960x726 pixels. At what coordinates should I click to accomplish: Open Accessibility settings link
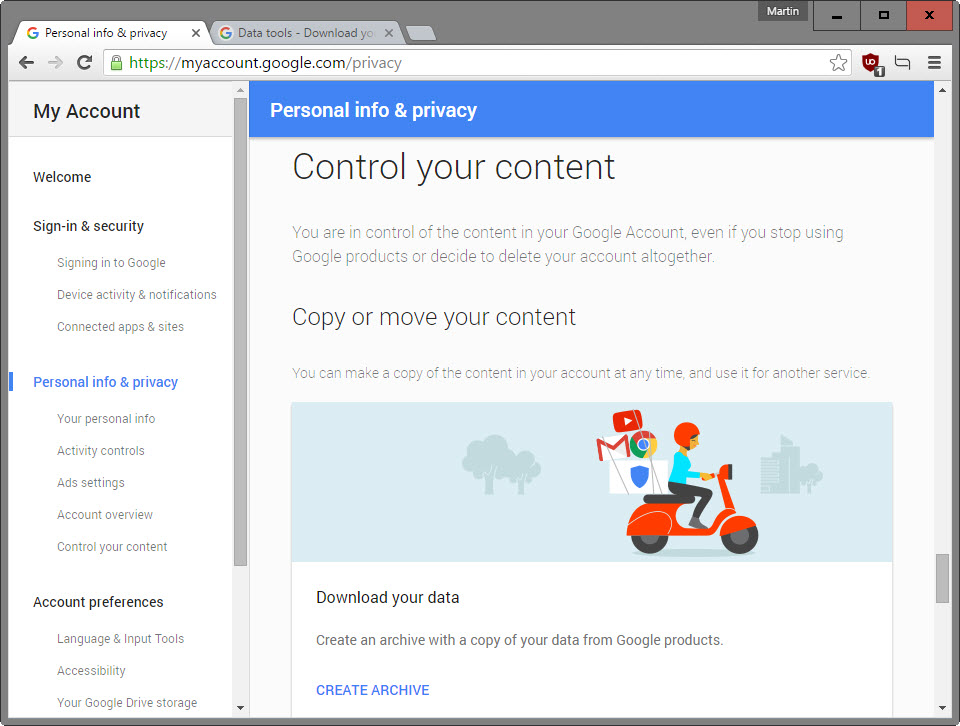pos(91,671)
